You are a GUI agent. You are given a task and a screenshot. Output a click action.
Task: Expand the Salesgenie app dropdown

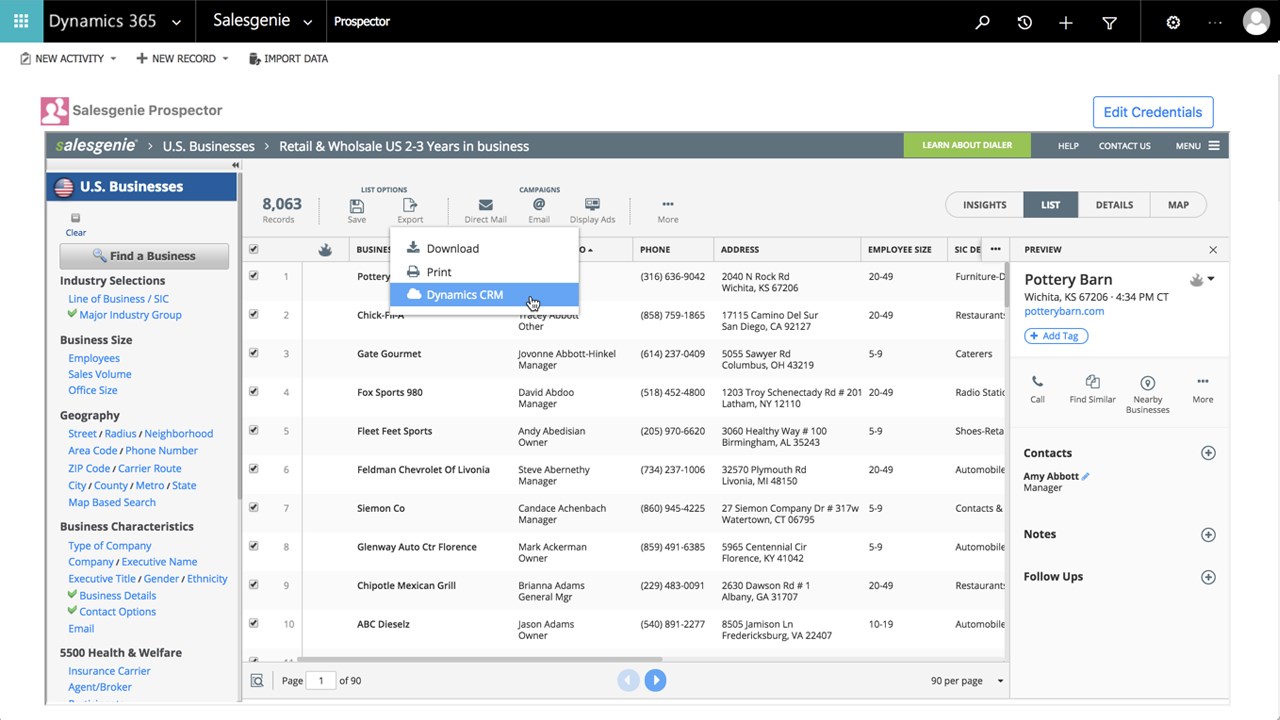coord(307,22)
